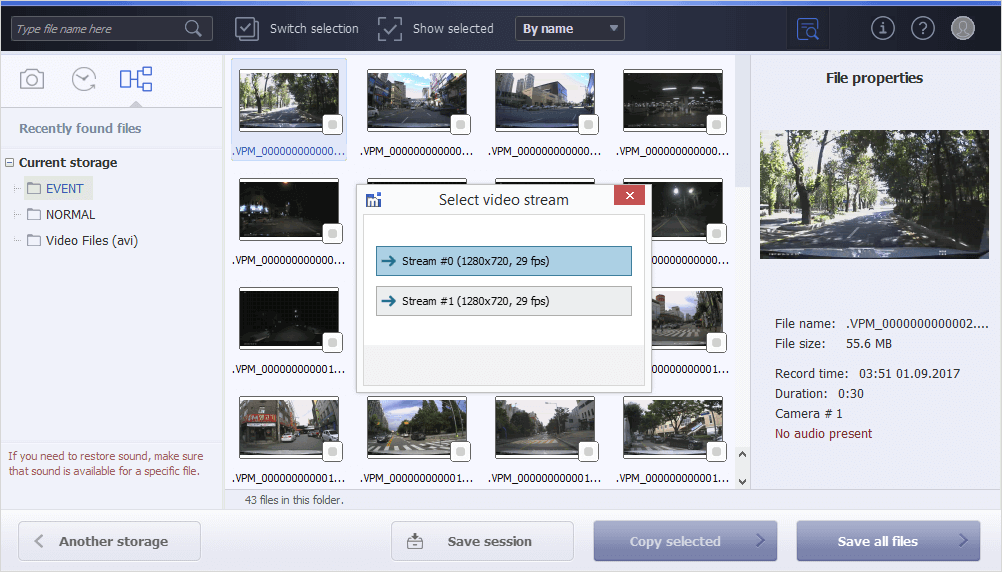Click the Save all files button
1002x572 pixels.
click(x=888, y=541)
